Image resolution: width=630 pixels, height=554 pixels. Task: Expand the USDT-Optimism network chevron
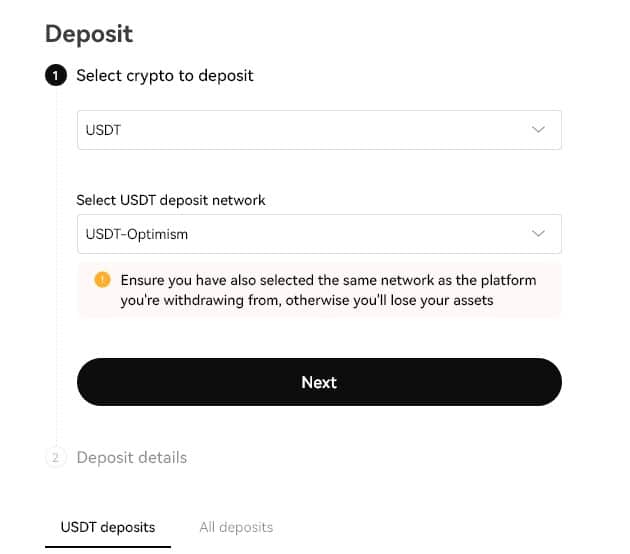[x=538, y=234]
